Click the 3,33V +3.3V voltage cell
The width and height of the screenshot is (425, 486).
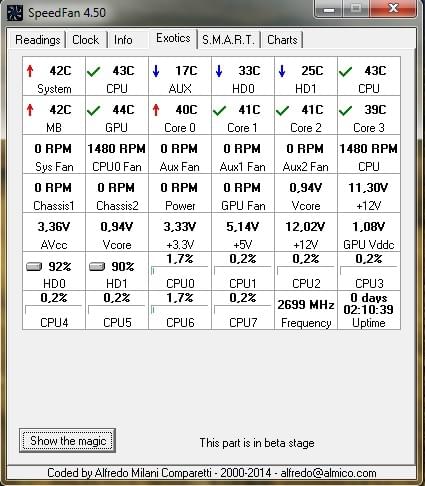click(x=180, y=232)
